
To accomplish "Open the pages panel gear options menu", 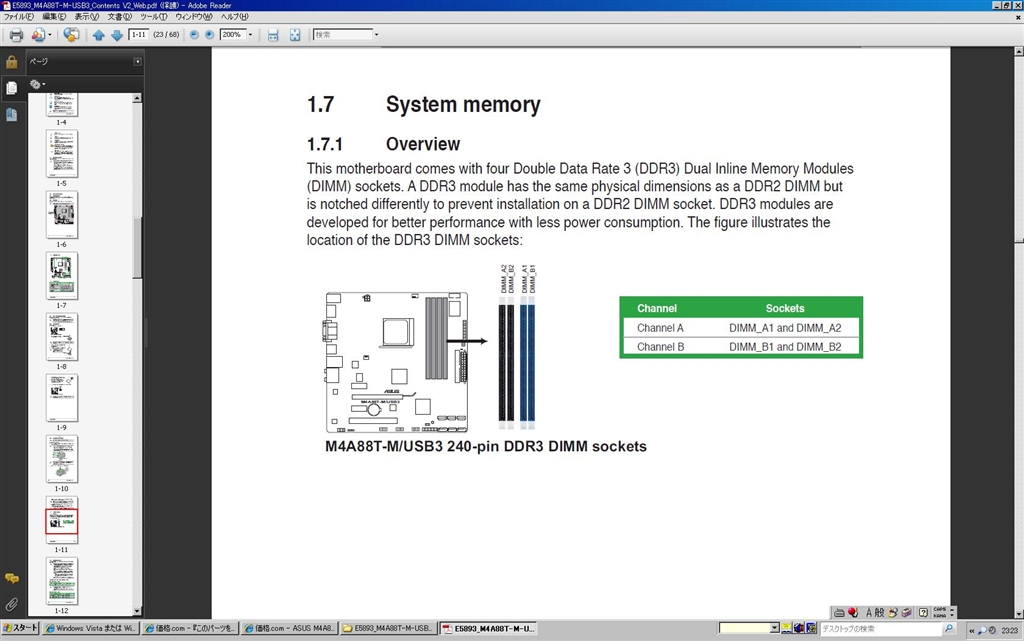I will (37, 84).
